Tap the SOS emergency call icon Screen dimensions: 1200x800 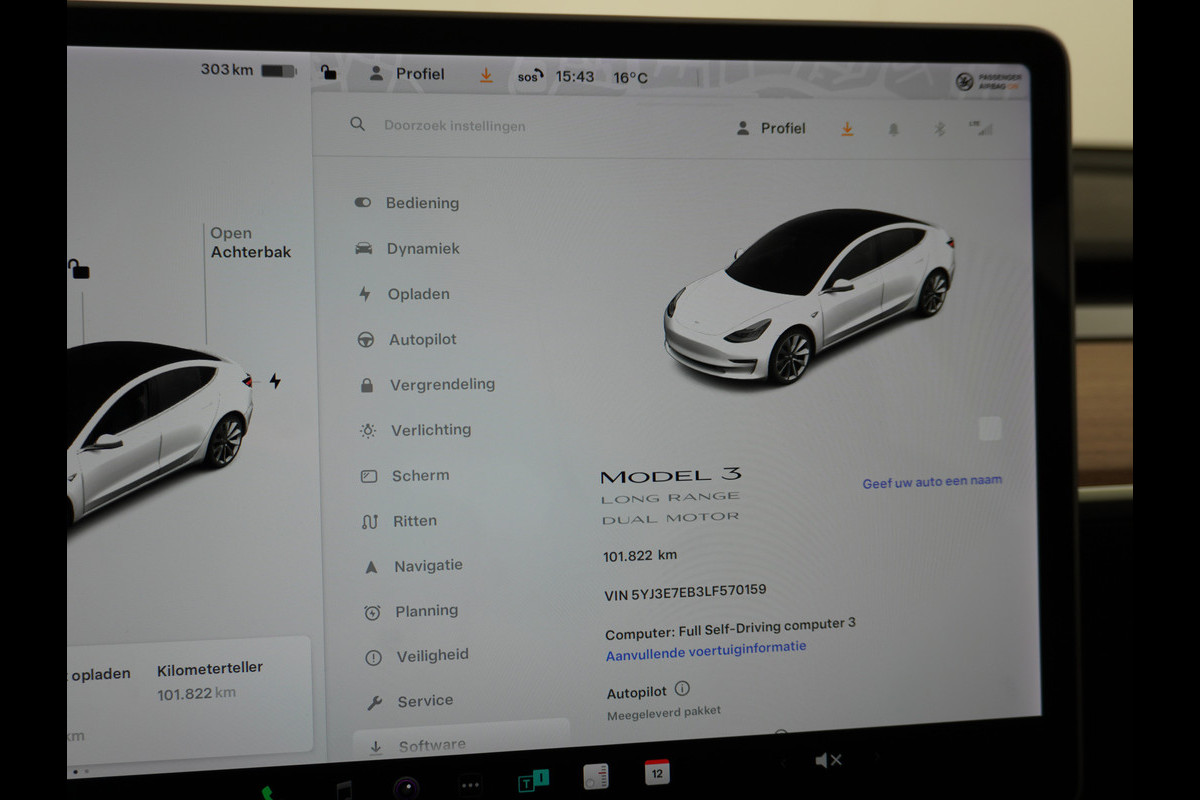tap(530, 76)
